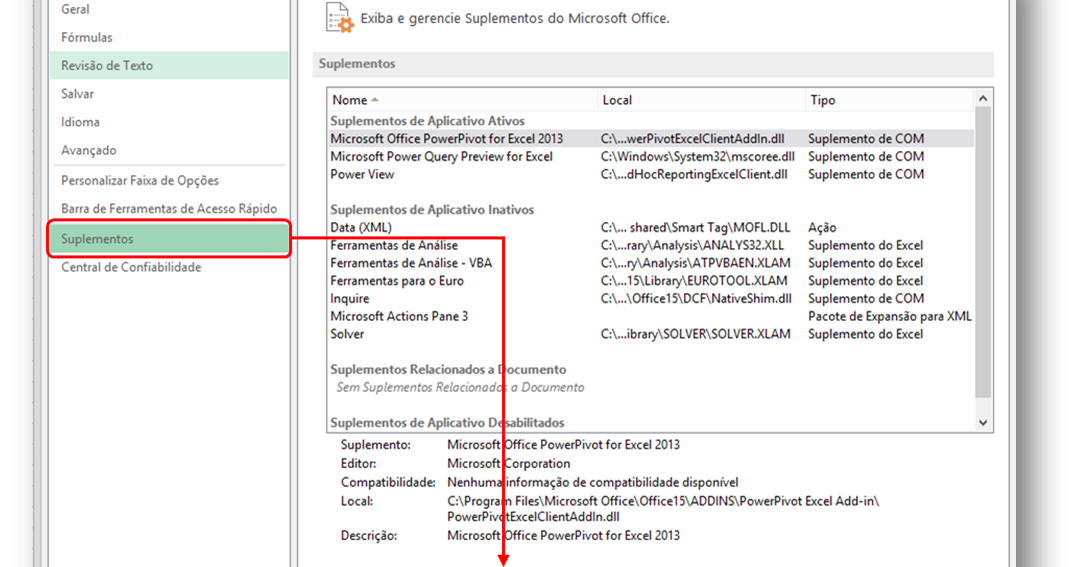
Task: Select Ferramentas de Análise - VBA row
Action: tap(651, 263)
